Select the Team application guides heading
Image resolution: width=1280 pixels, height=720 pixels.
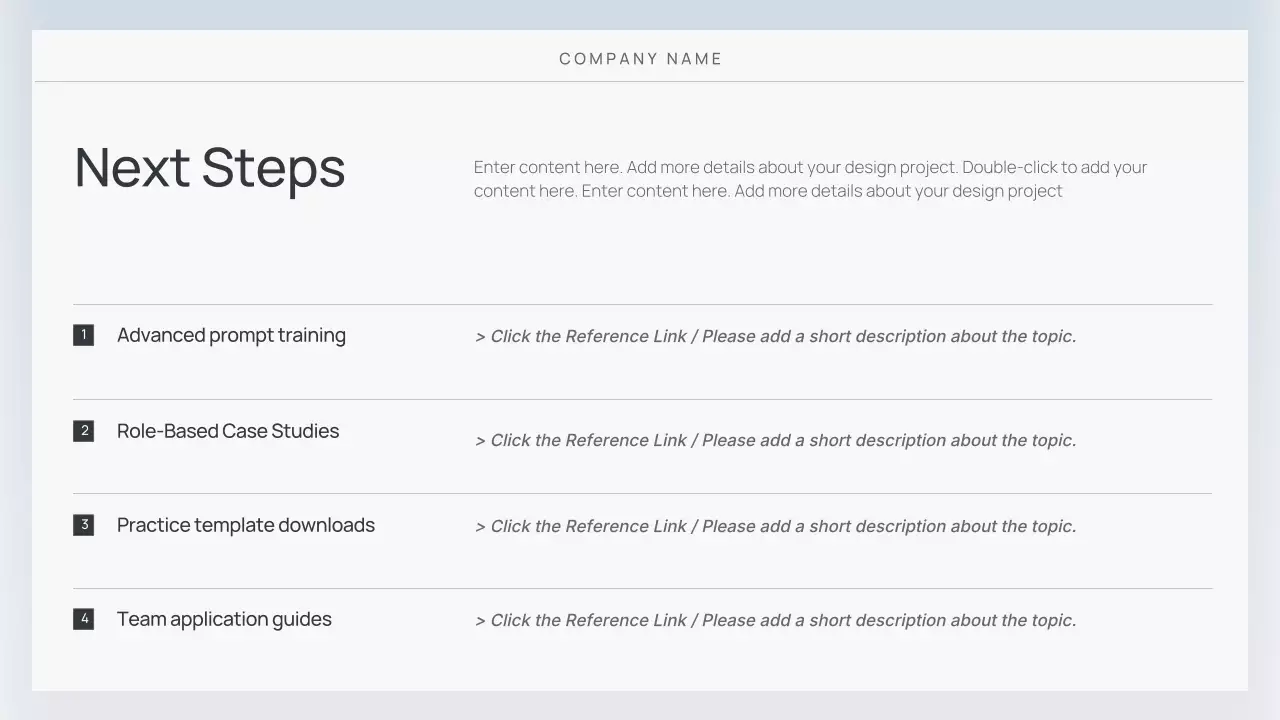tap(224, 619)
